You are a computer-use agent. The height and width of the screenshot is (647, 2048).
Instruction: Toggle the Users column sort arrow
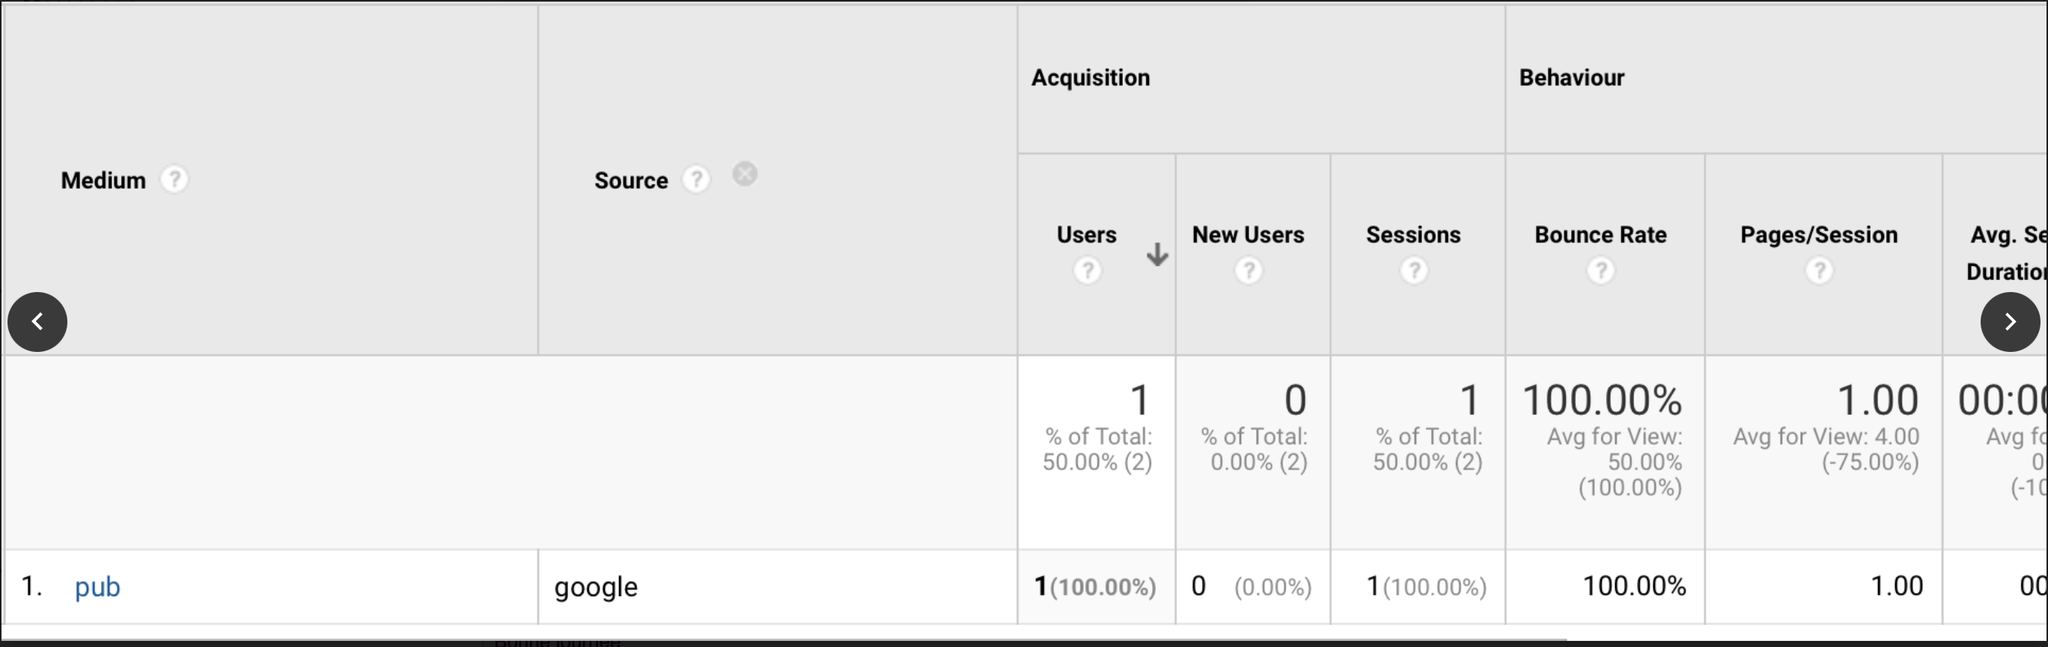click(x=1157, y=255)
